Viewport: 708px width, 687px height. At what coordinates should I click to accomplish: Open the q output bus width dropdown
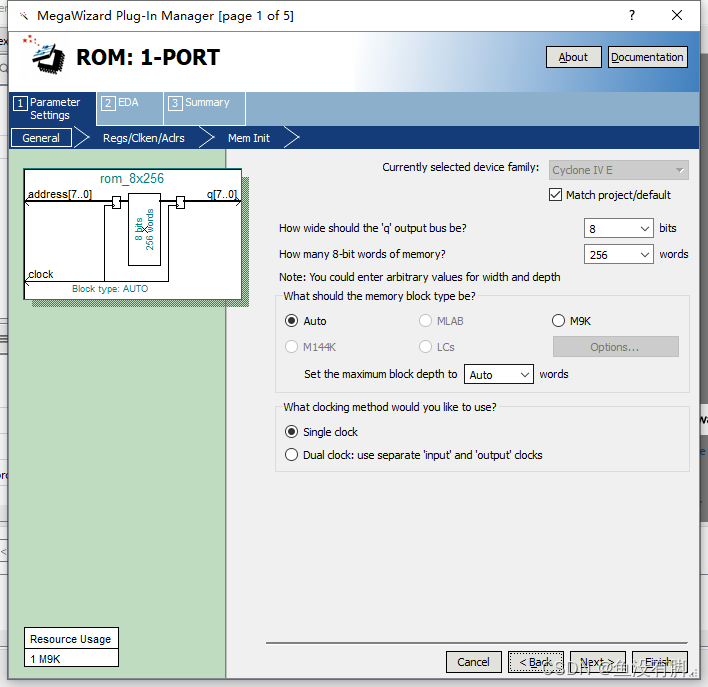(x=618, y=229)
